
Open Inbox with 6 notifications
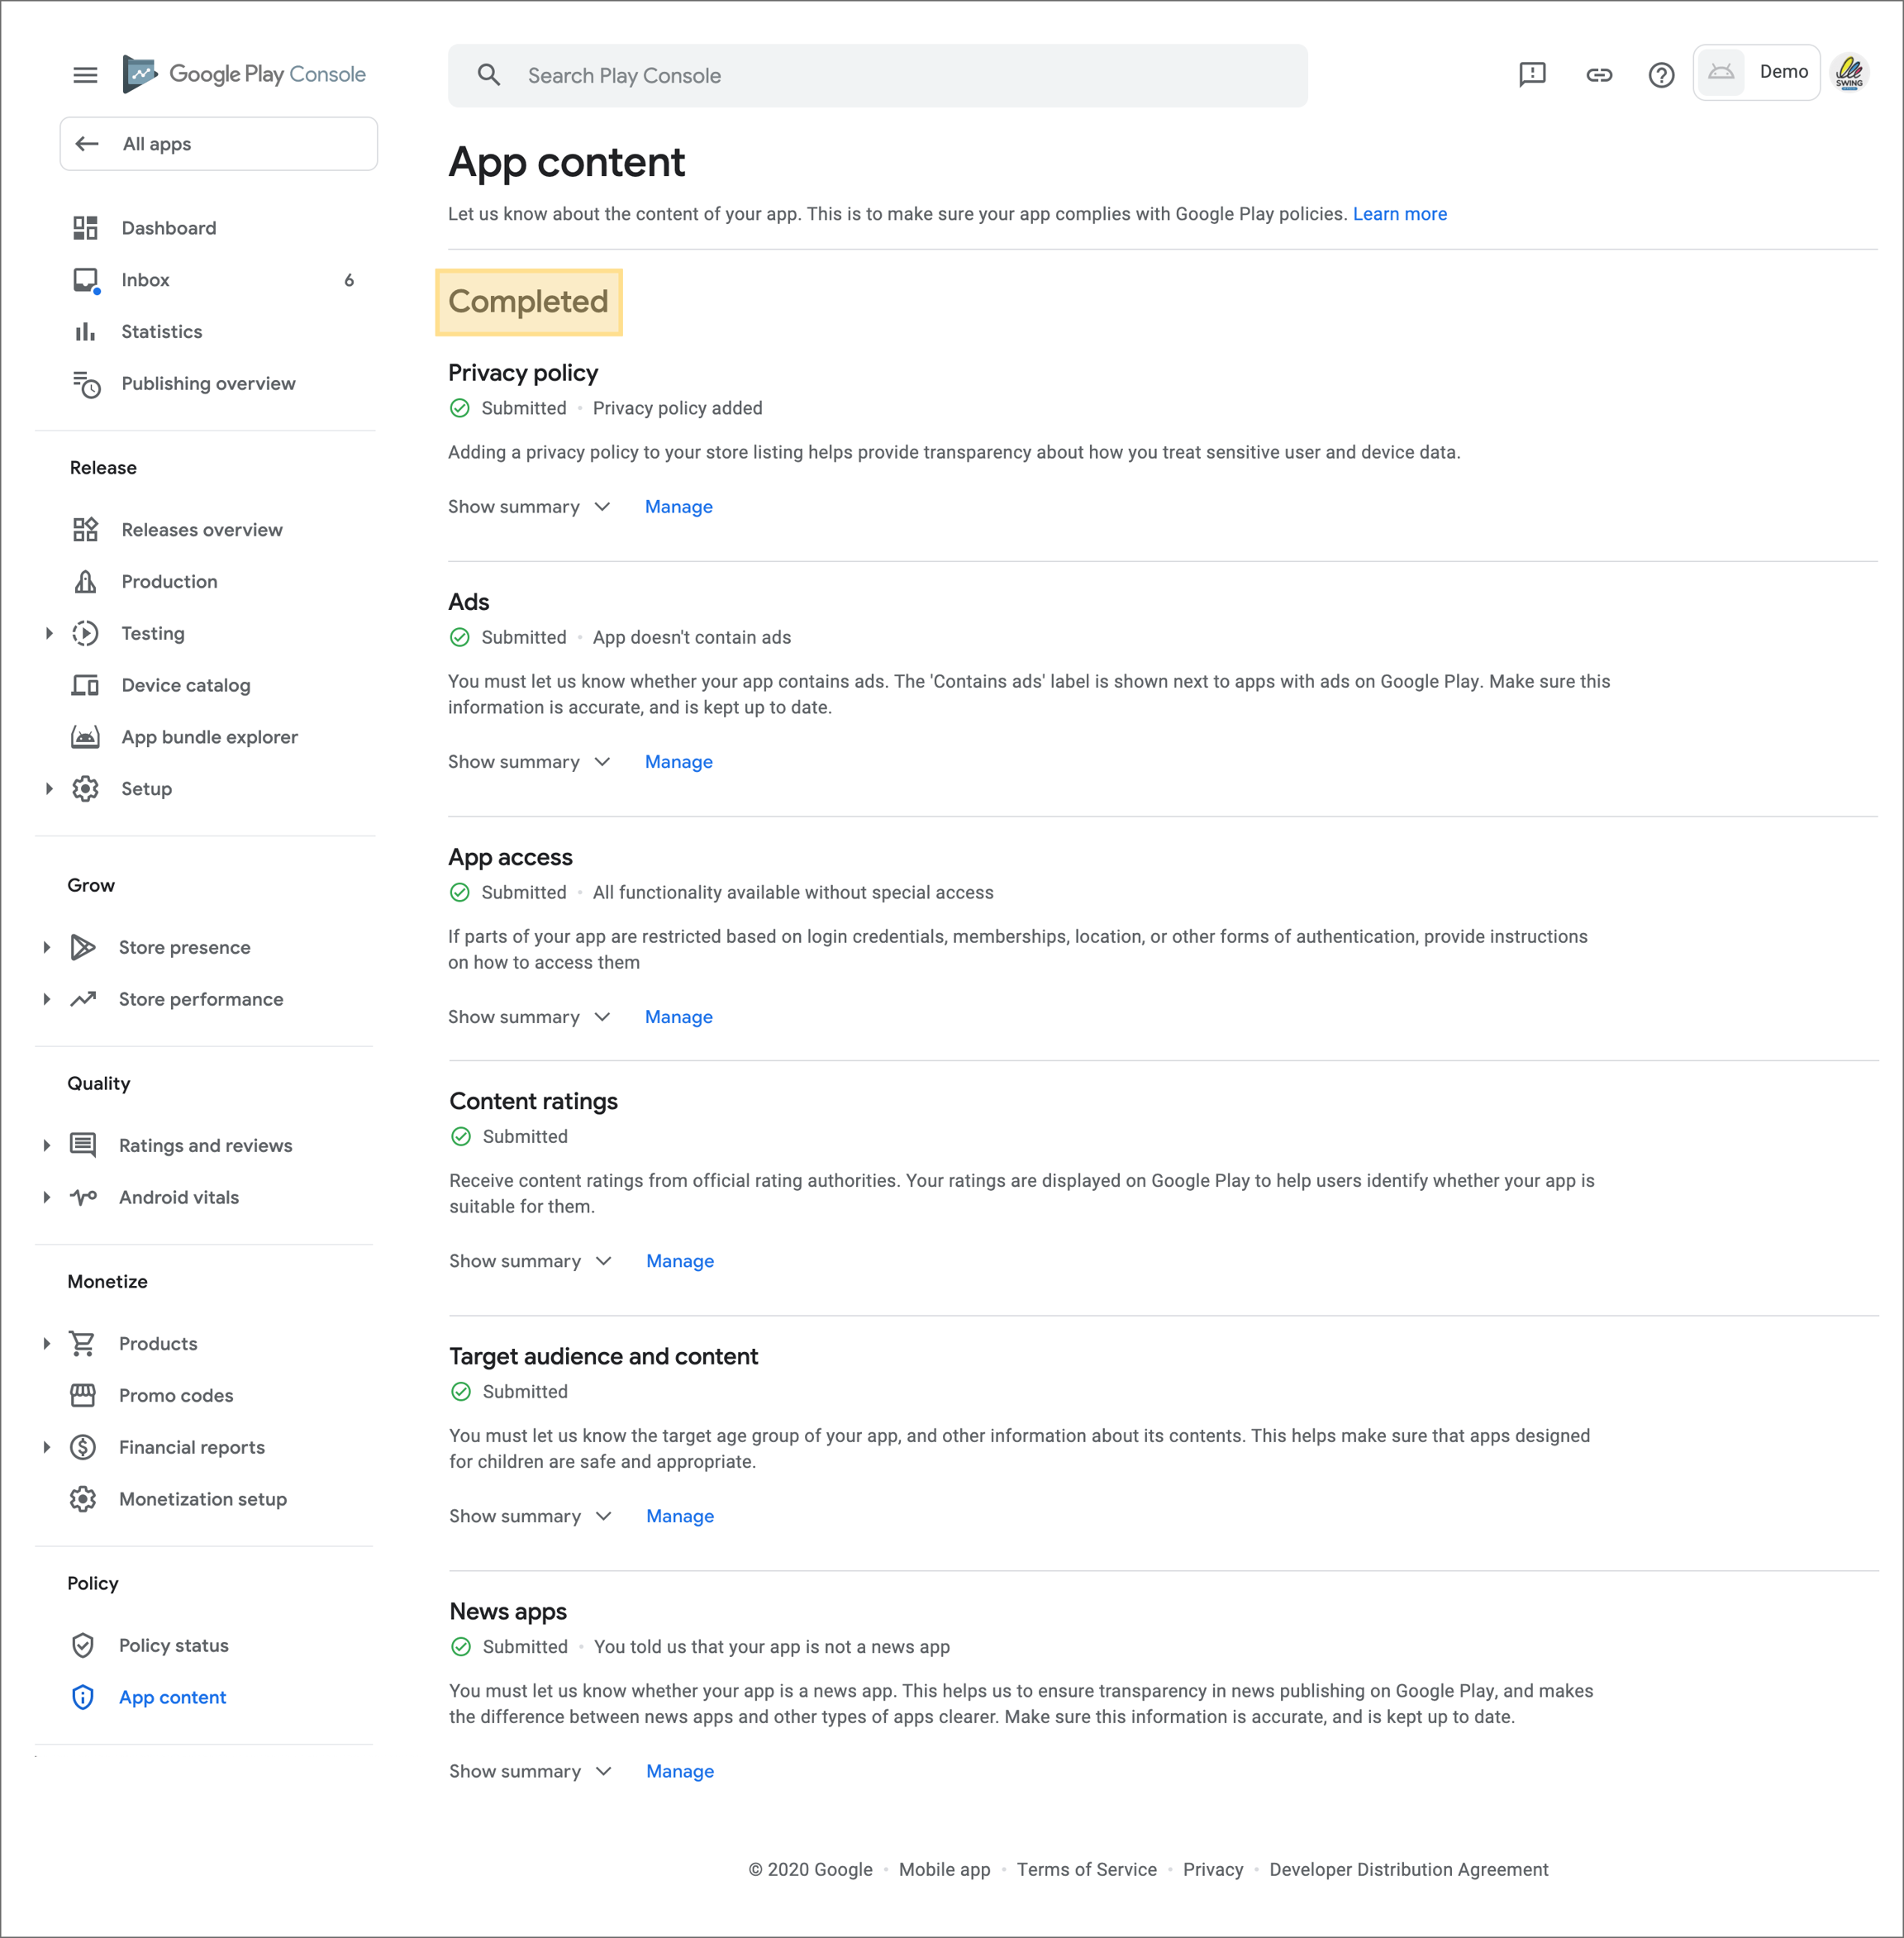coord(145,280)
